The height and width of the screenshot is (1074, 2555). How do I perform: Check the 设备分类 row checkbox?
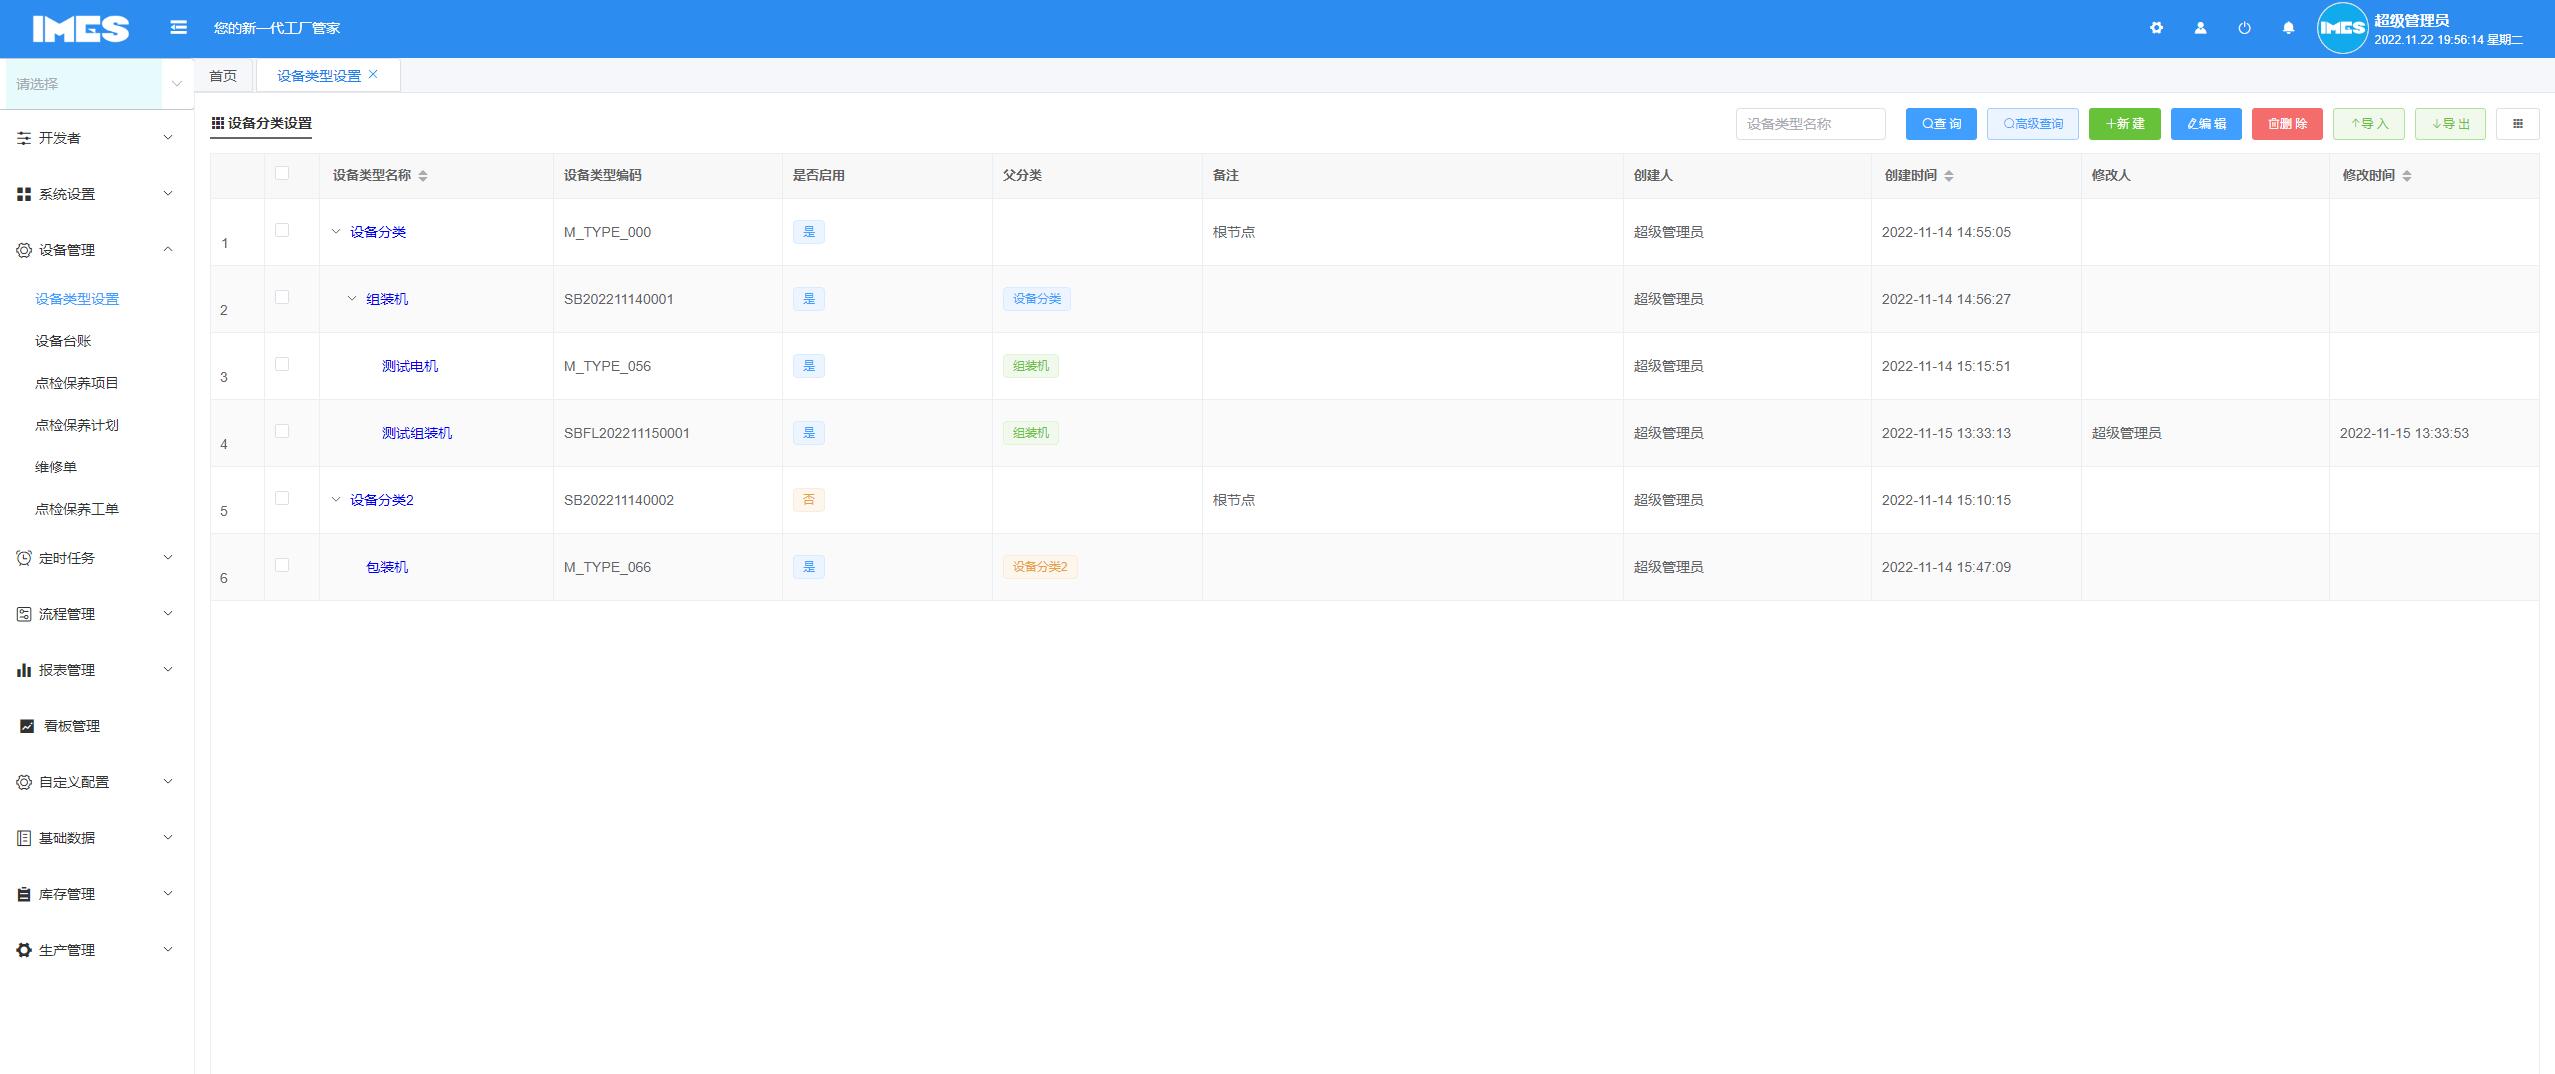[x=282, y=230]
